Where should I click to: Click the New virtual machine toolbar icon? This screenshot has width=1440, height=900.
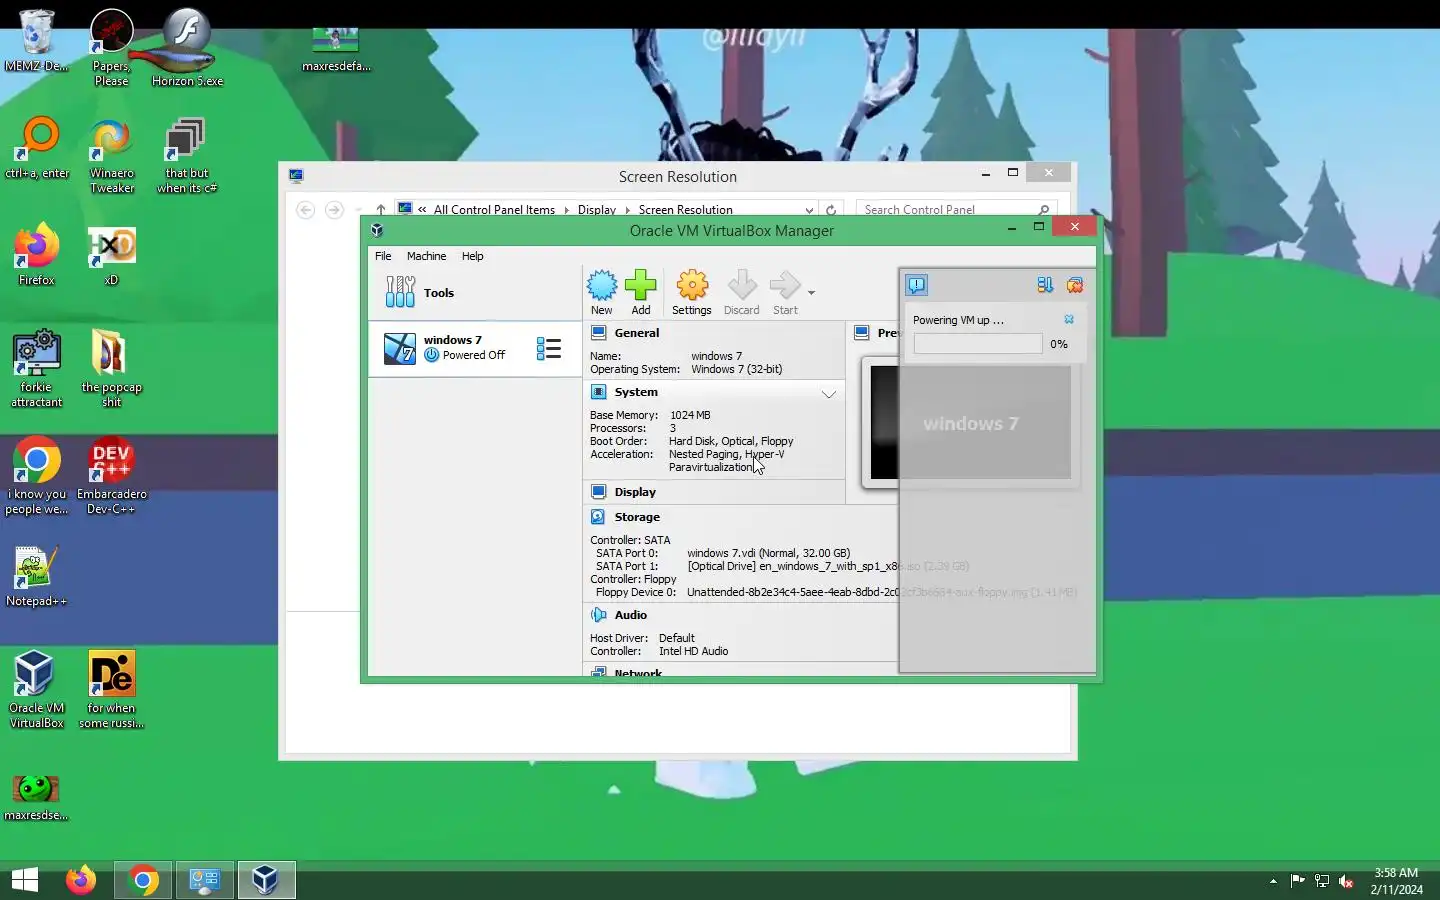click(602, 292)
